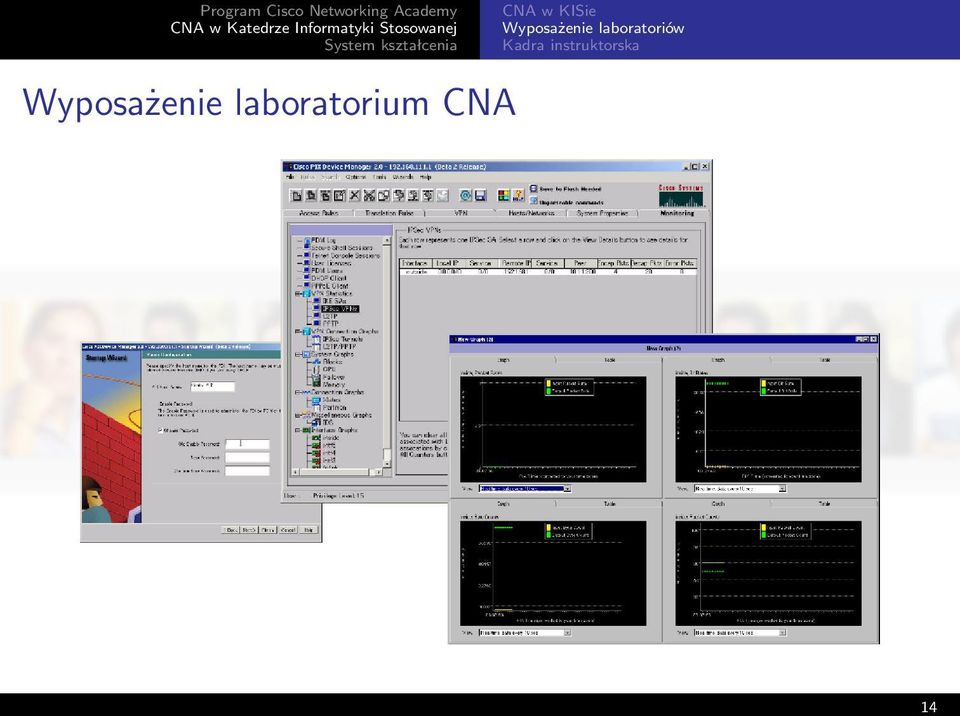960x716 pixels.
Task: Click the Help question-mark toolbar icon
Action: [518, 195]
